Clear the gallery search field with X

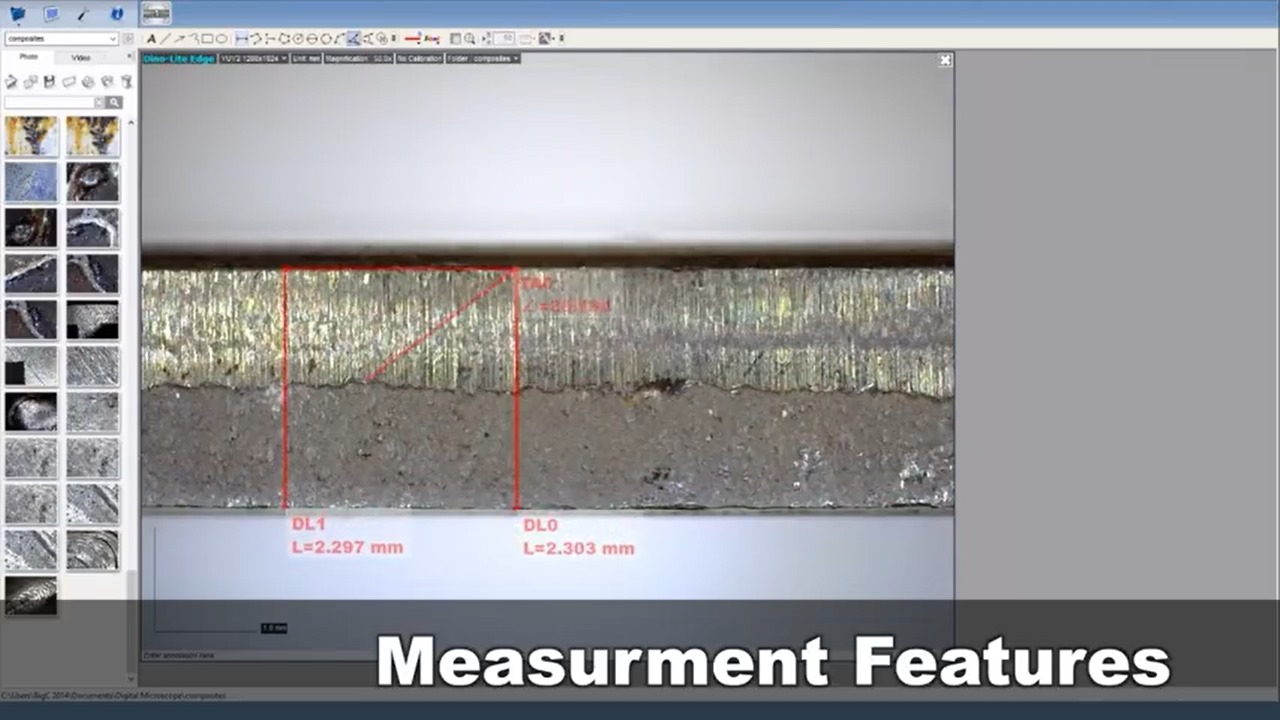(x=99, y=102)
